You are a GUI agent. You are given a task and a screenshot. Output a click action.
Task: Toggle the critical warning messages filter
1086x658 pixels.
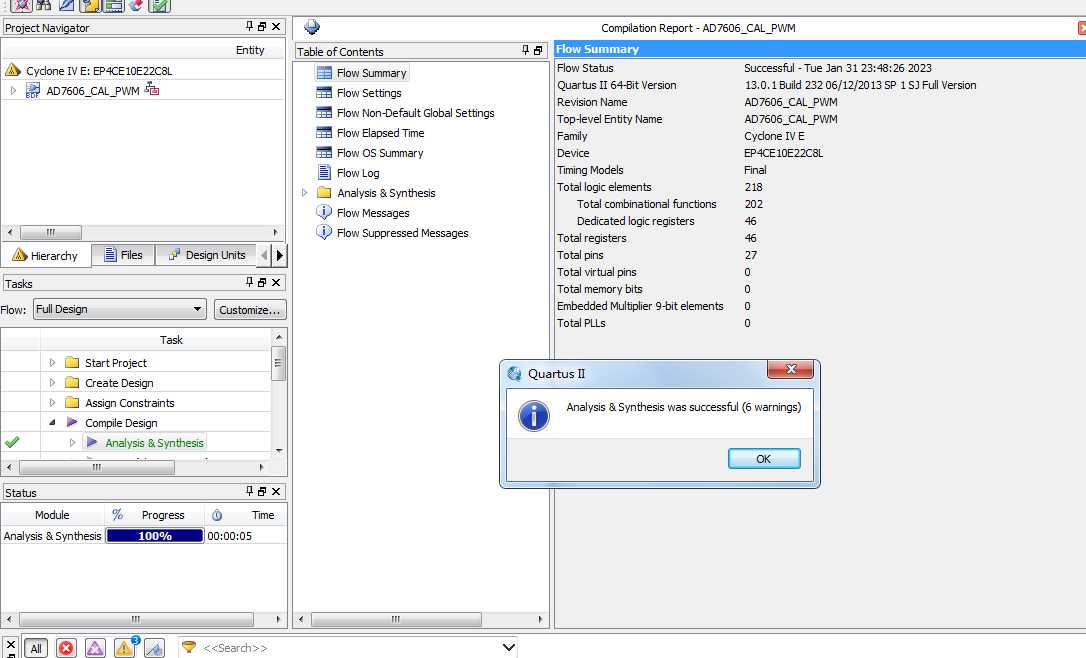click(95, 648)
